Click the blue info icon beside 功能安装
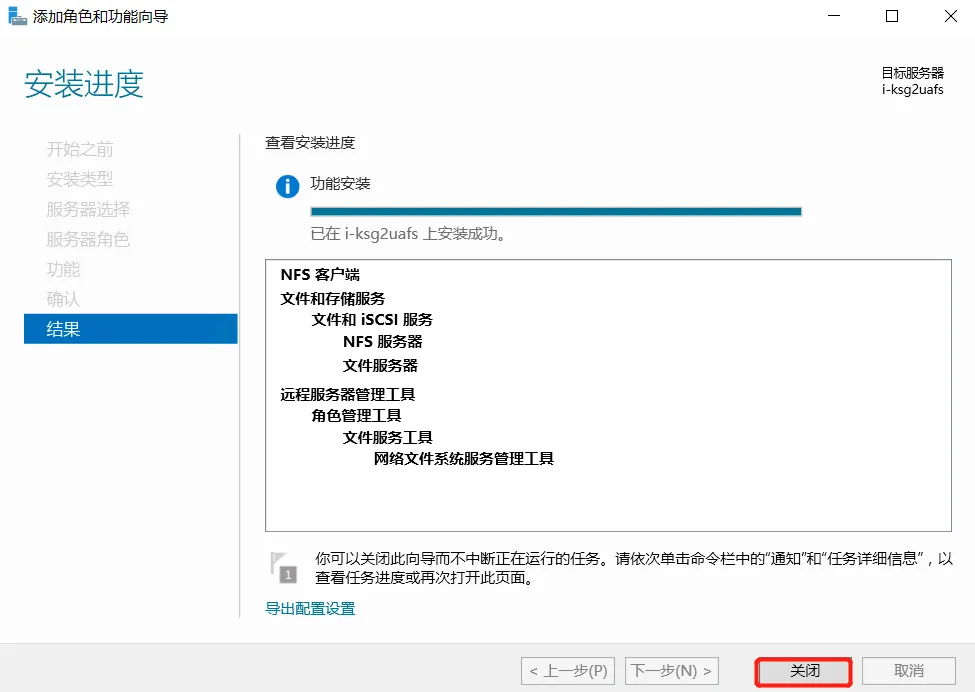This screenshot has height=692, width=975. (x=287, y=186)
